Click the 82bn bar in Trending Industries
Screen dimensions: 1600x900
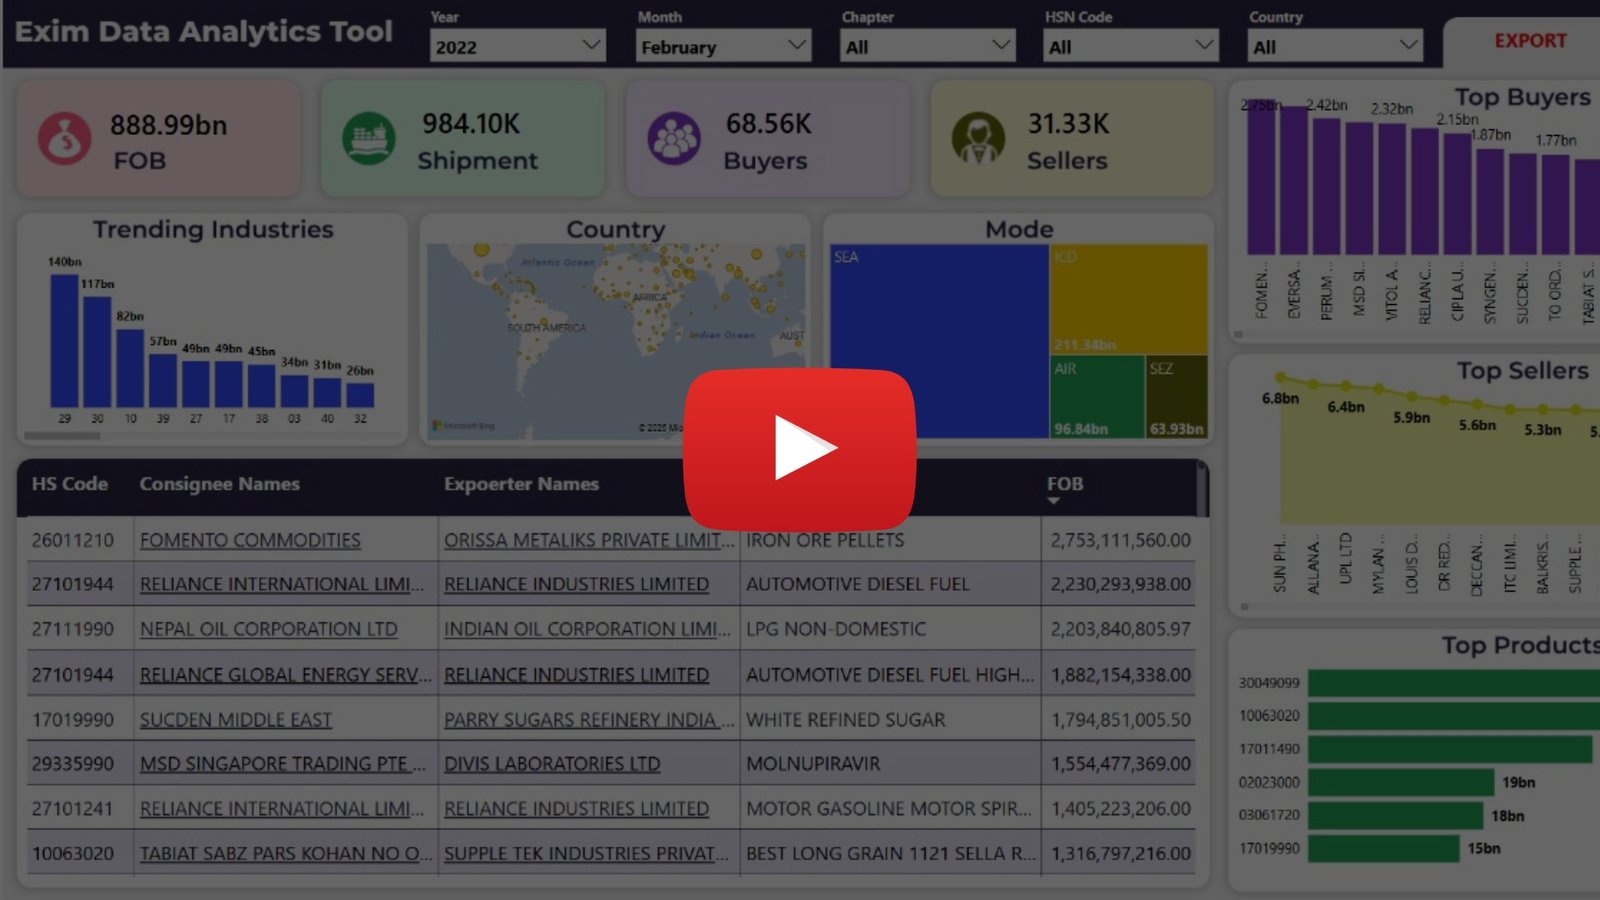130,368
